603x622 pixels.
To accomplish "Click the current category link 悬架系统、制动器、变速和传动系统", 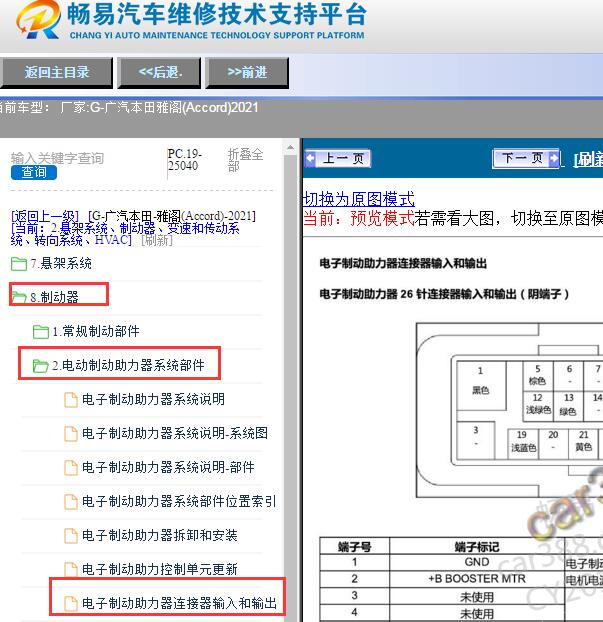I will 125,234.
